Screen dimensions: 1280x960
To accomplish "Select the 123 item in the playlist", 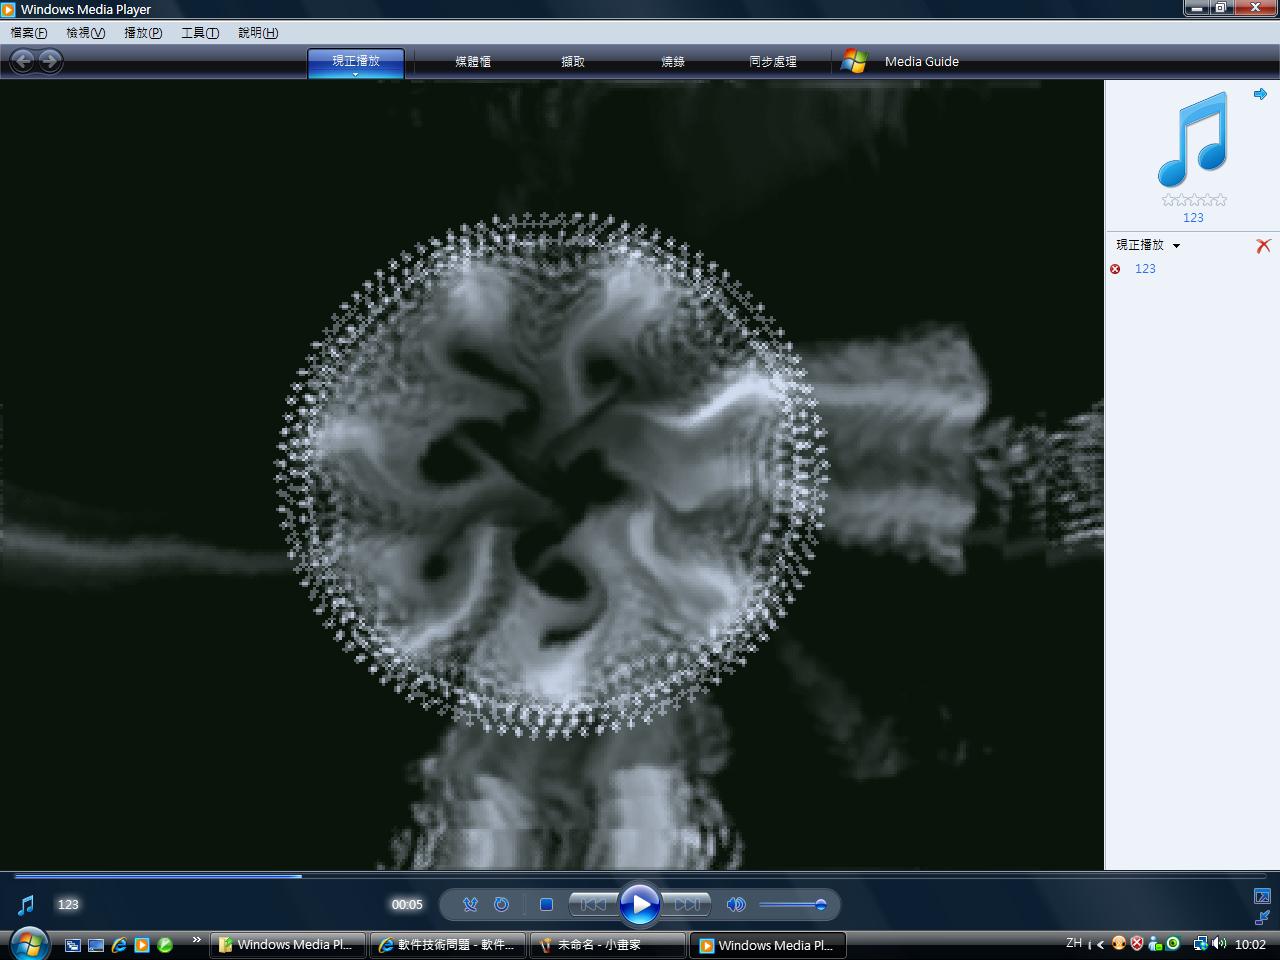I will tap(1145, 269).
